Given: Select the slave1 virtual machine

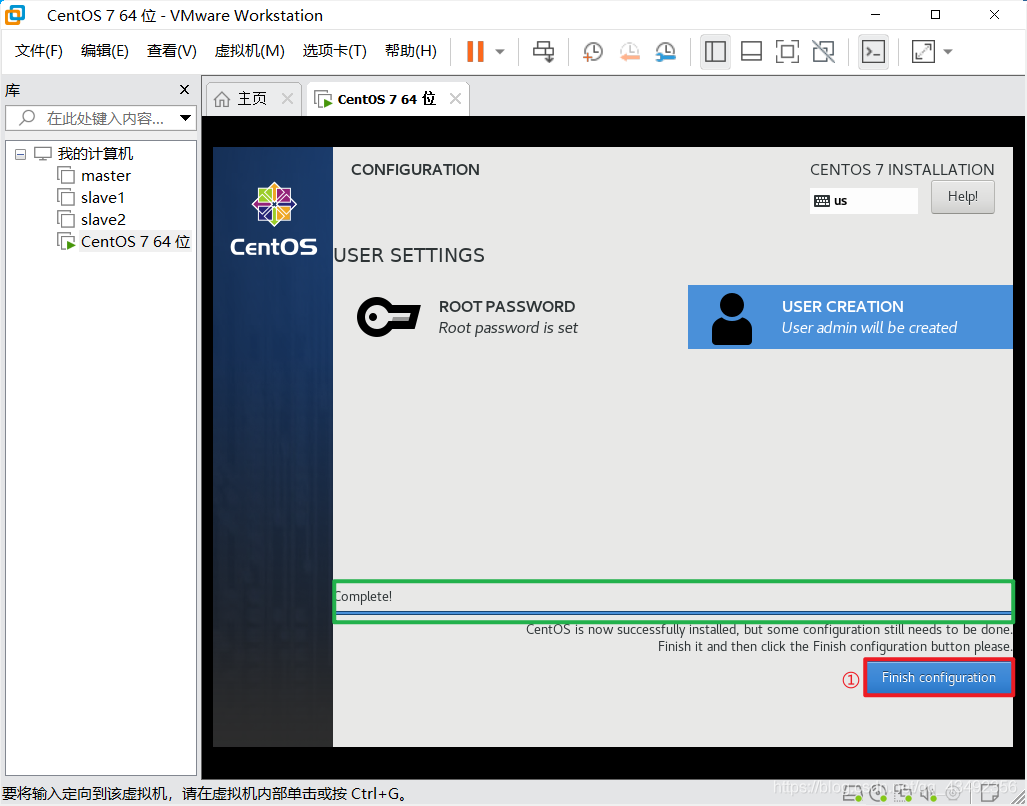Looking at the screenshot, I should (103, 198).
